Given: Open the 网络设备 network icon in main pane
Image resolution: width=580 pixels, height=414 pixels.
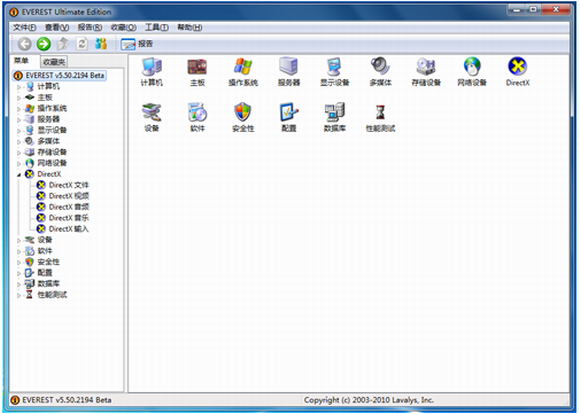Looking at the screenshot, I should click(x=472, y=72).
